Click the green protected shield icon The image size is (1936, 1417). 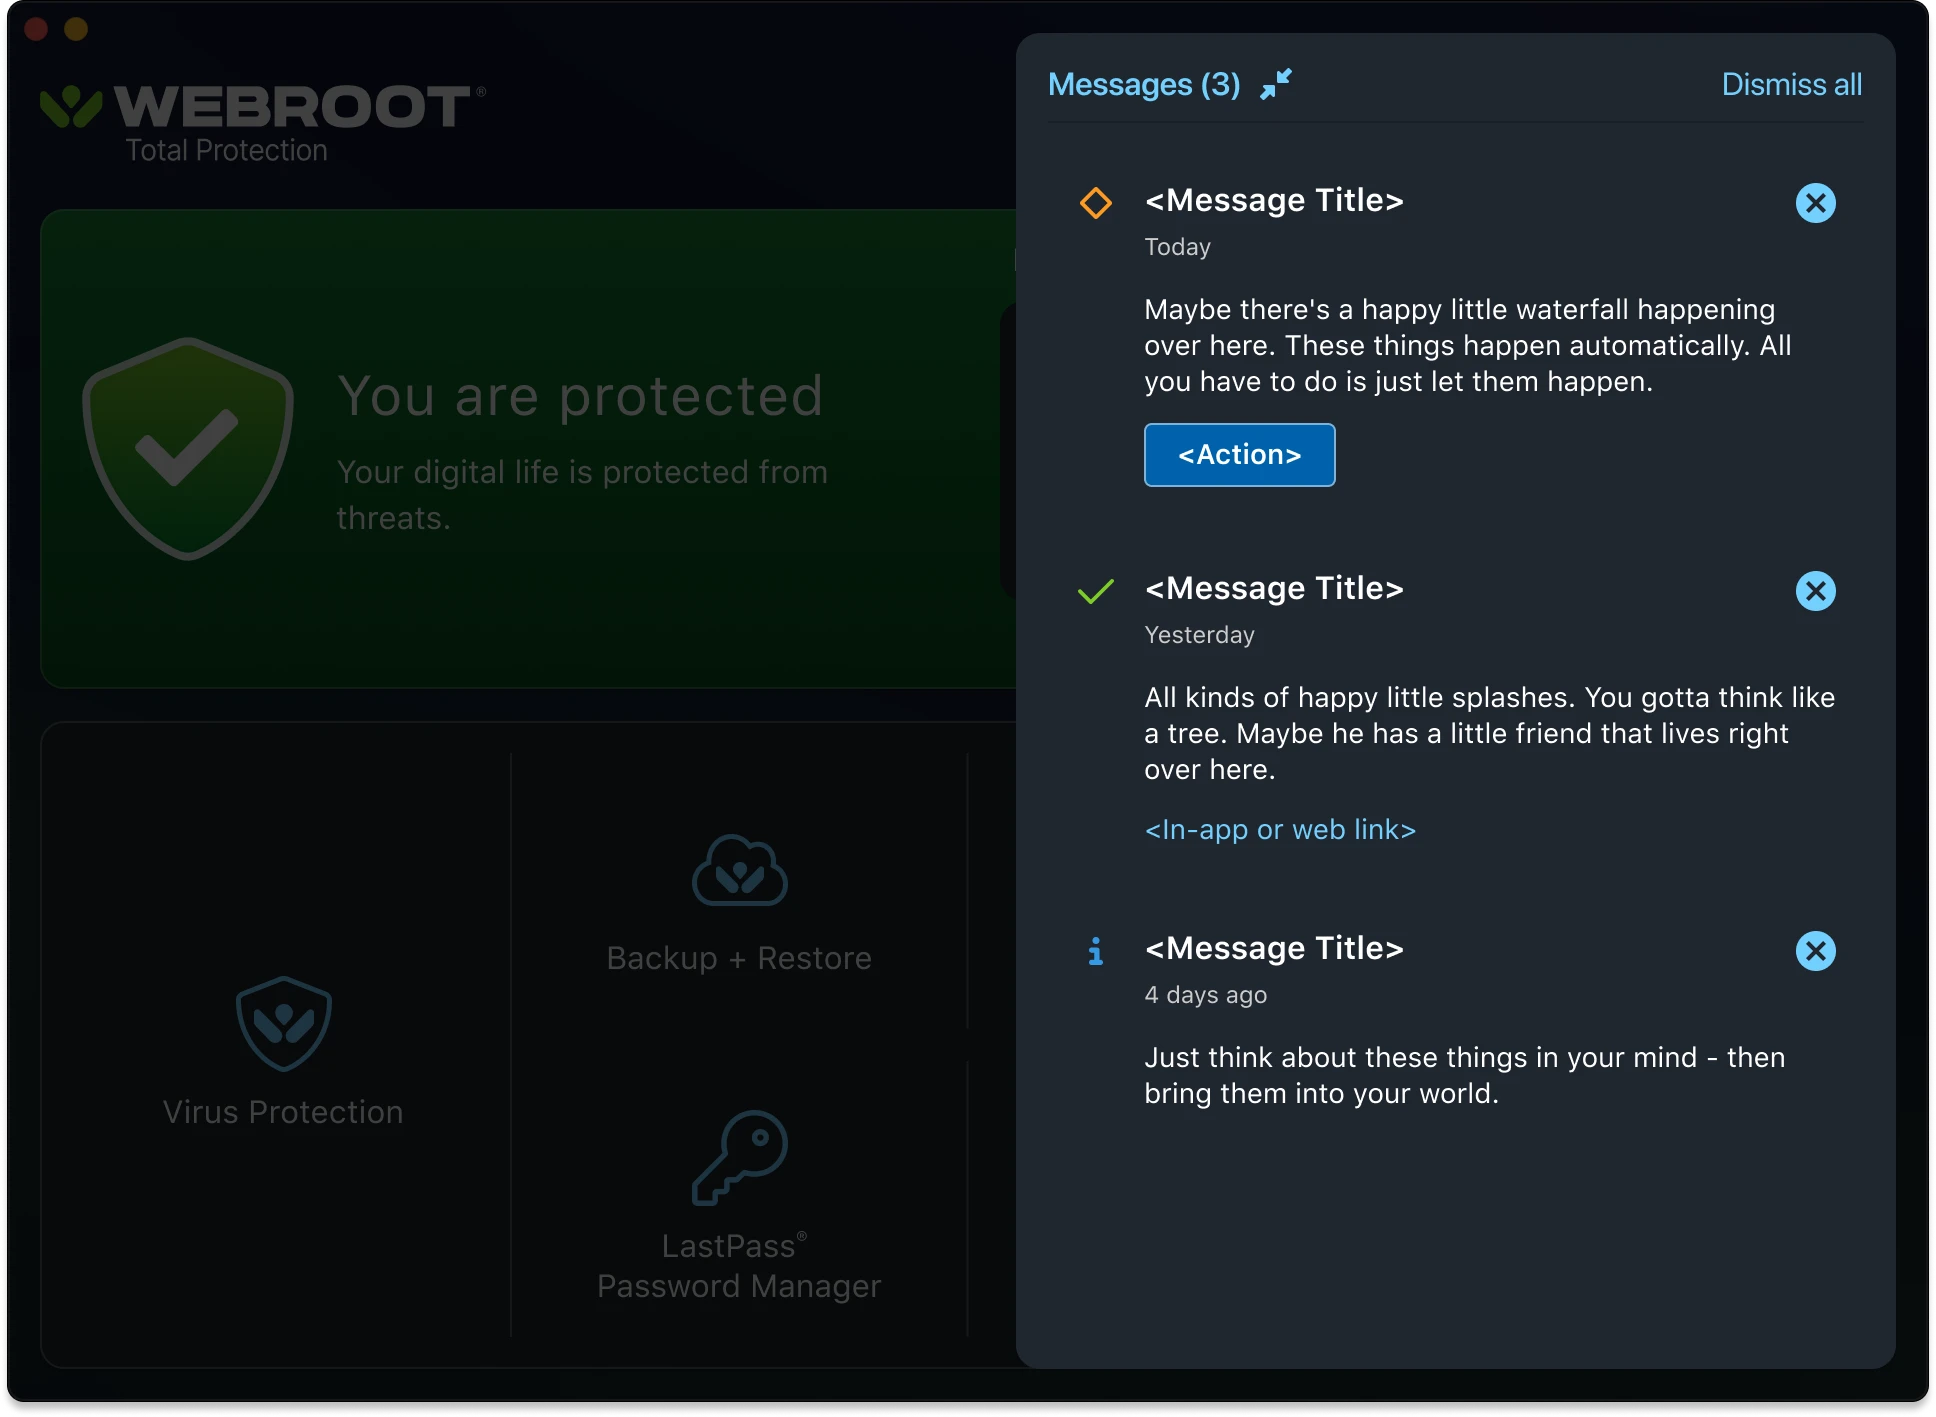[x=188, y=448]
